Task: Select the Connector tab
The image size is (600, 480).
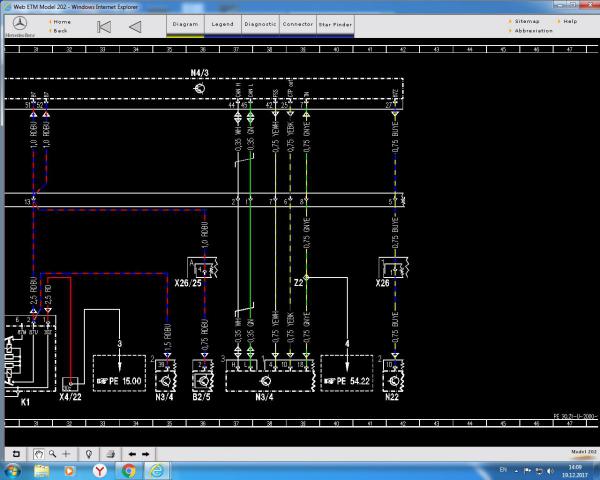Action: [x=297, y=22]
